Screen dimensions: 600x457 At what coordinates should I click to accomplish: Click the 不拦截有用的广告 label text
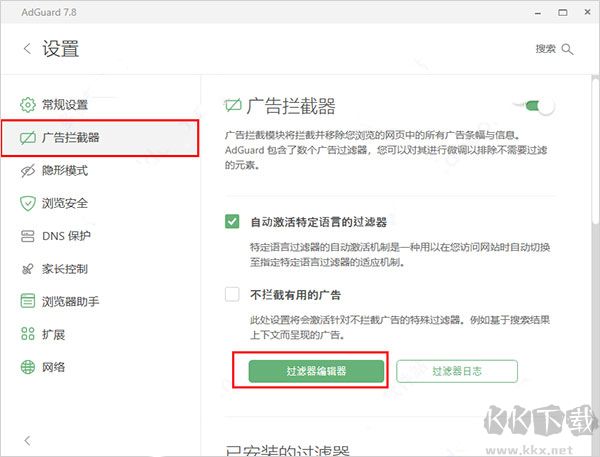pyautogui.click(x=295, y=295)
